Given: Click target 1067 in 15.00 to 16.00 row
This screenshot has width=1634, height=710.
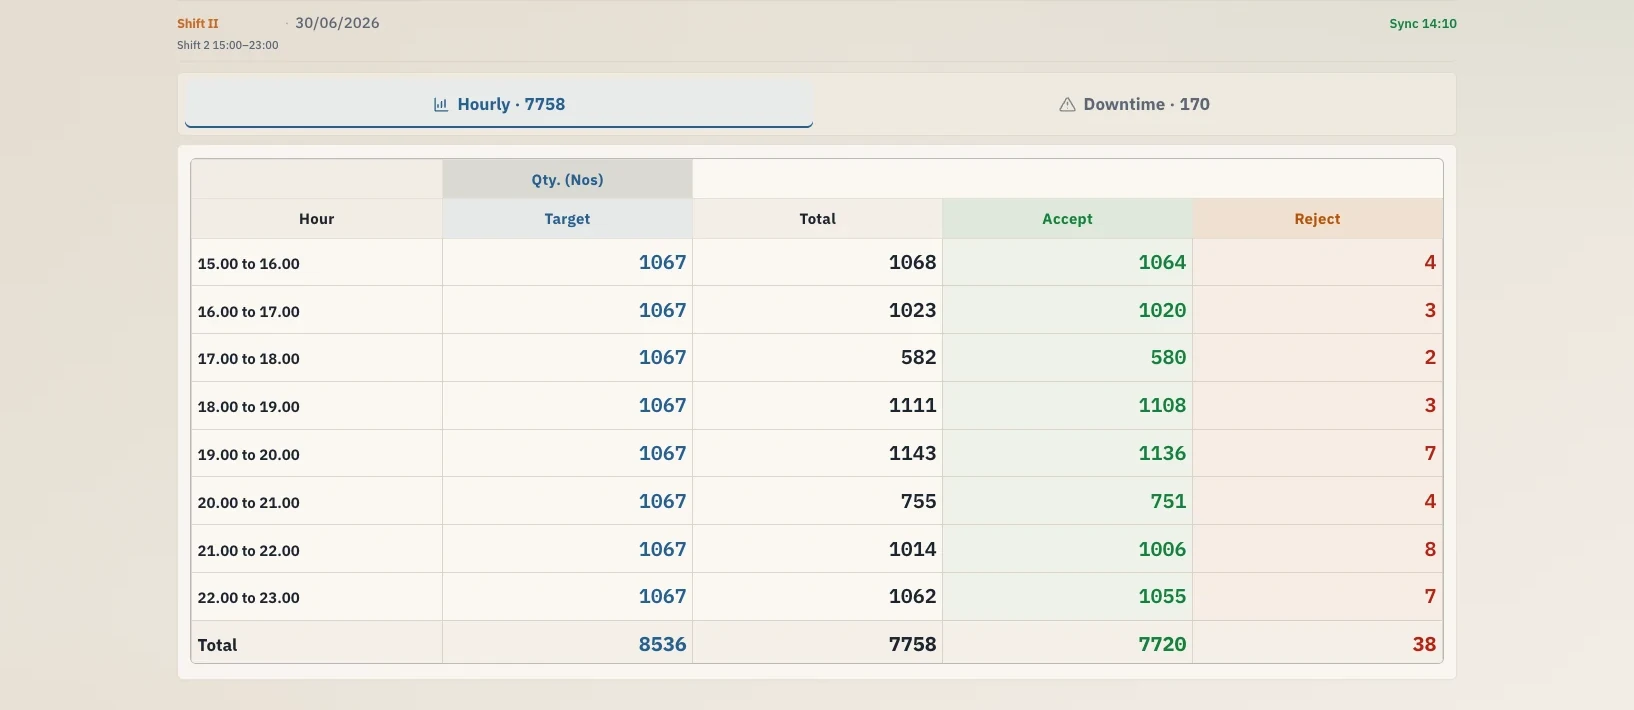Looking at the screenshot, I should [662, 262].
